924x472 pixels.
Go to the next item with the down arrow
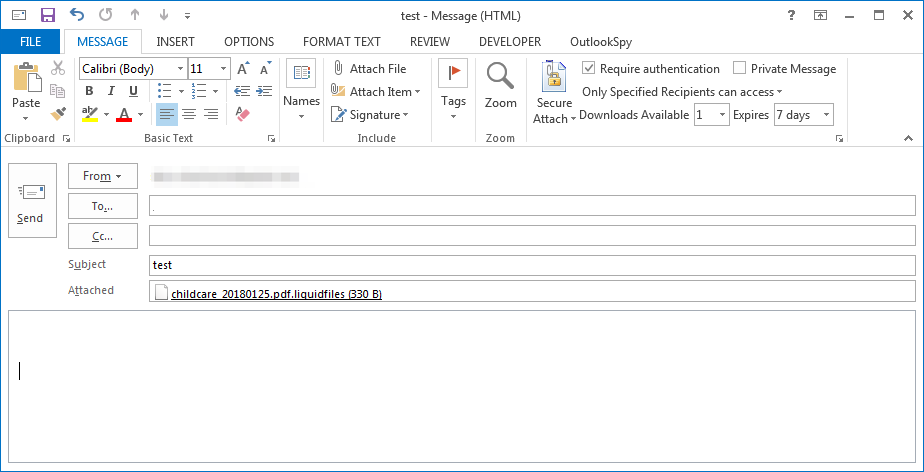point(164,15)
